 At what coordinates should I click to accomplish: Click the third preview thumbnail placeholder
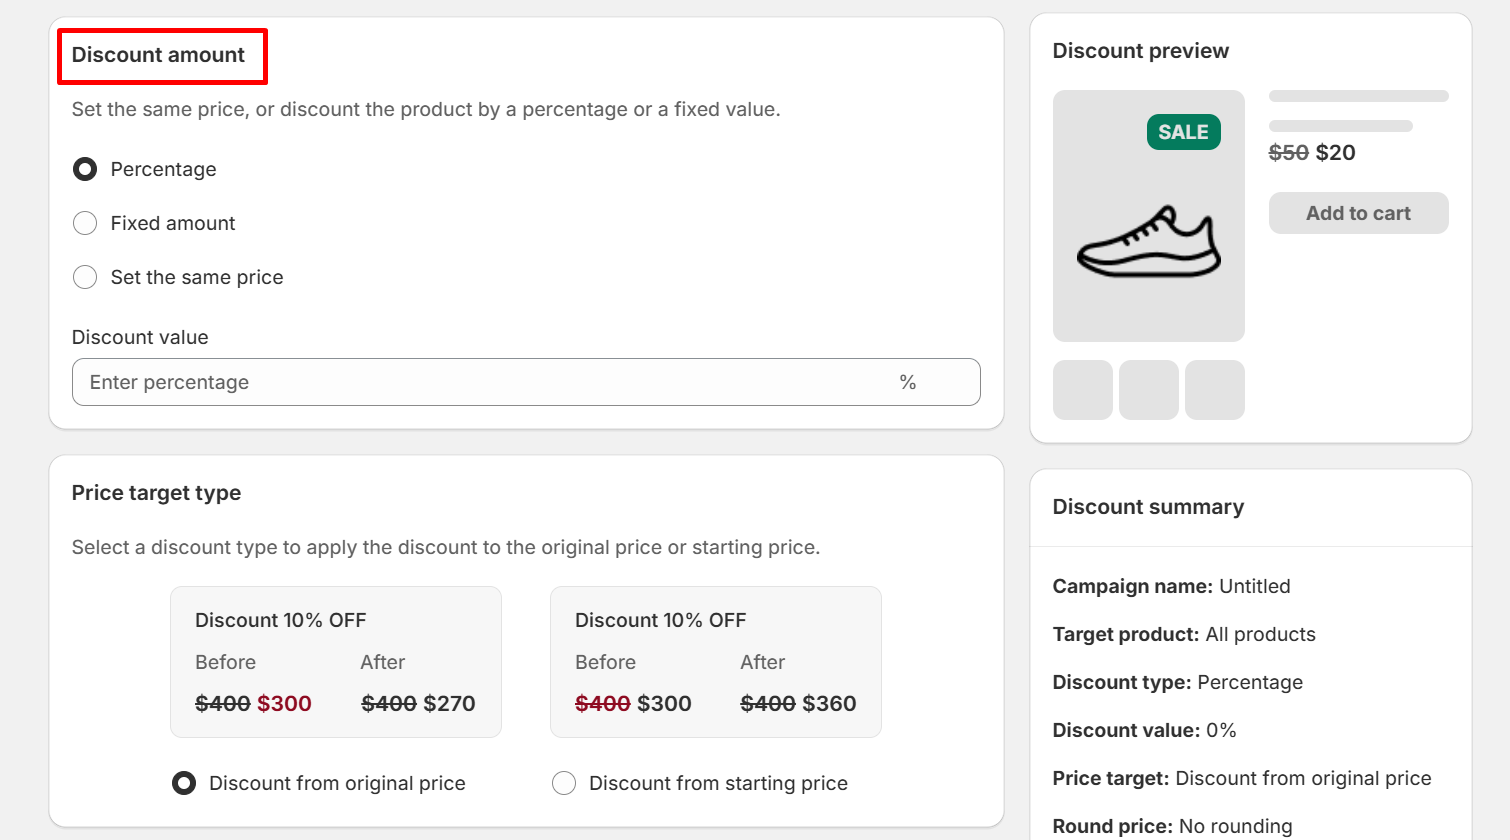tap(1214, 390)
